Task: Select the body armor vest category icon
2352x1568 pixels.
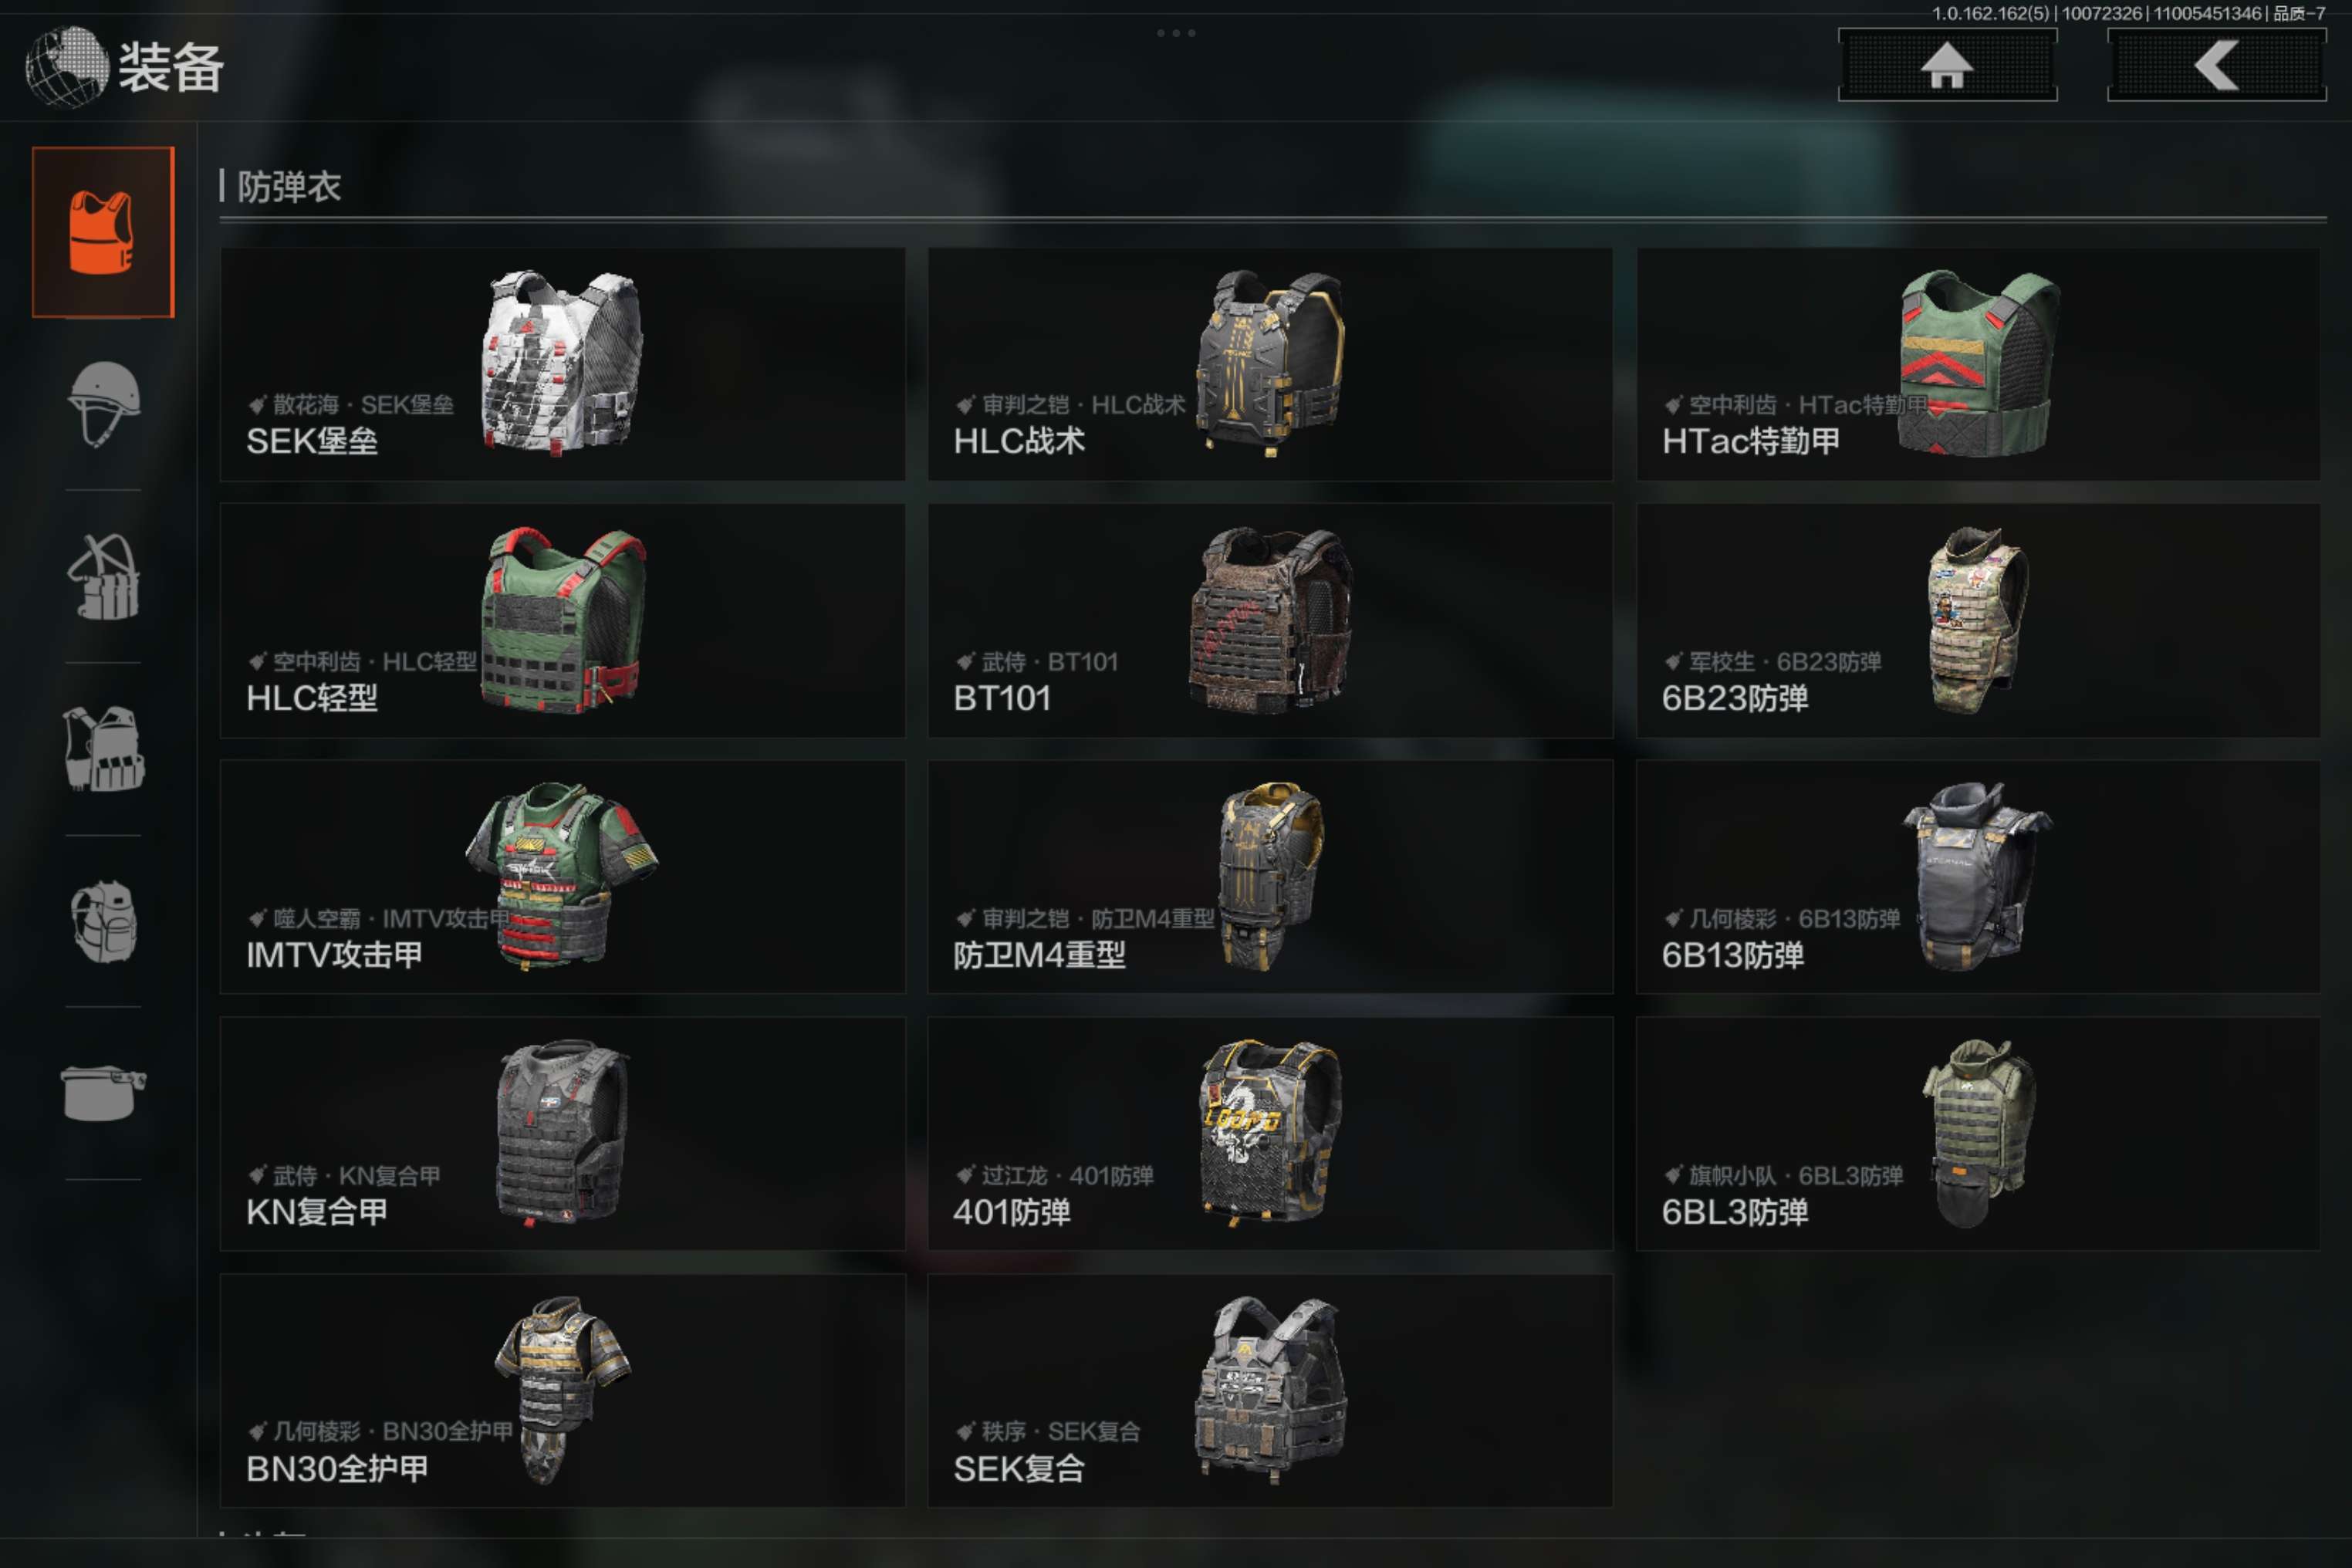Action: [x=103, y=232]
